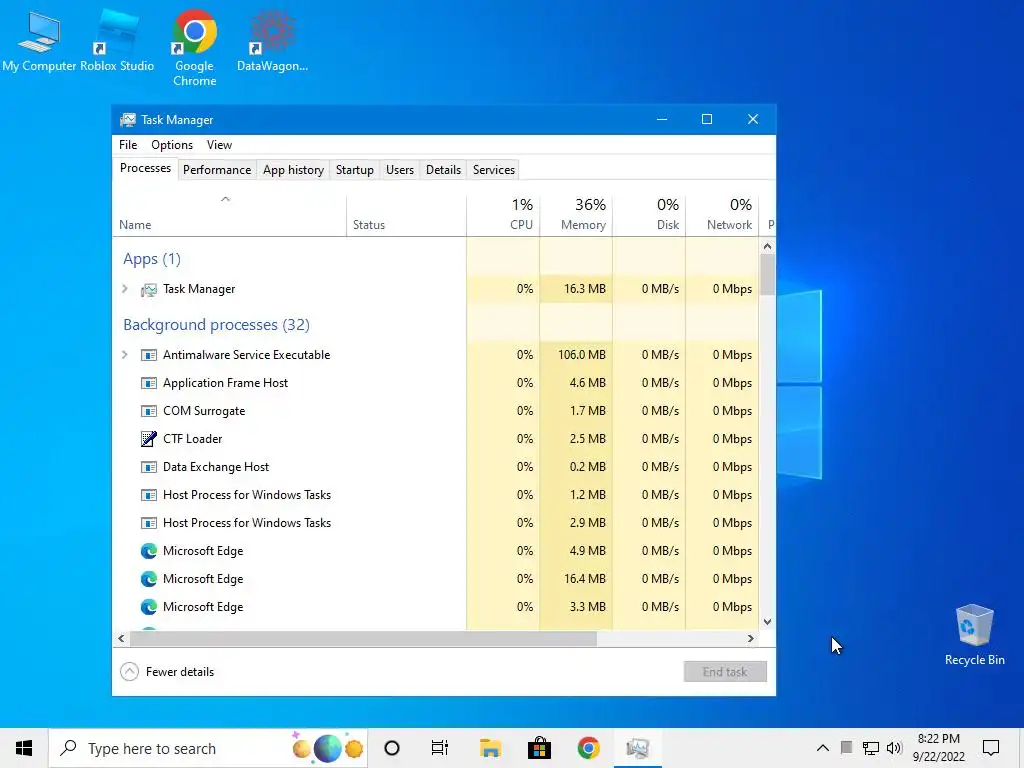Click the Antimalware Service Executable icon
The width and height of the screenshot is (1024, 768).
(x=149, y=355)
